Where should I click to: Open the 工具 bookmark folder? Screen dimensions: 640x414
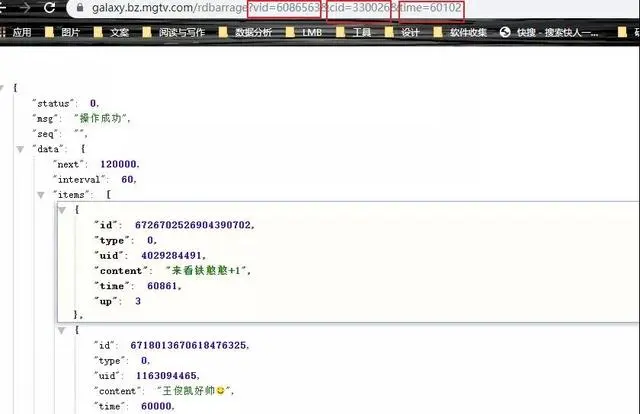(353, 32)
